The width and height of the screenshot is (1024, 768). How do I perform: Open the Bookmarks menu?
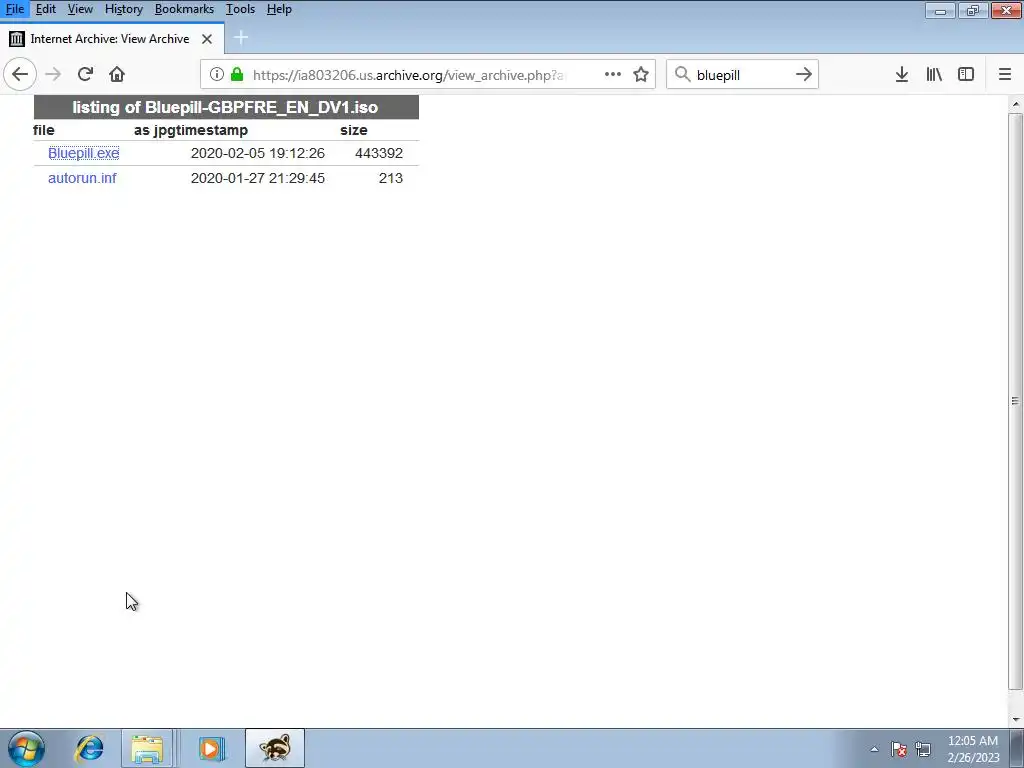point(184,9)
